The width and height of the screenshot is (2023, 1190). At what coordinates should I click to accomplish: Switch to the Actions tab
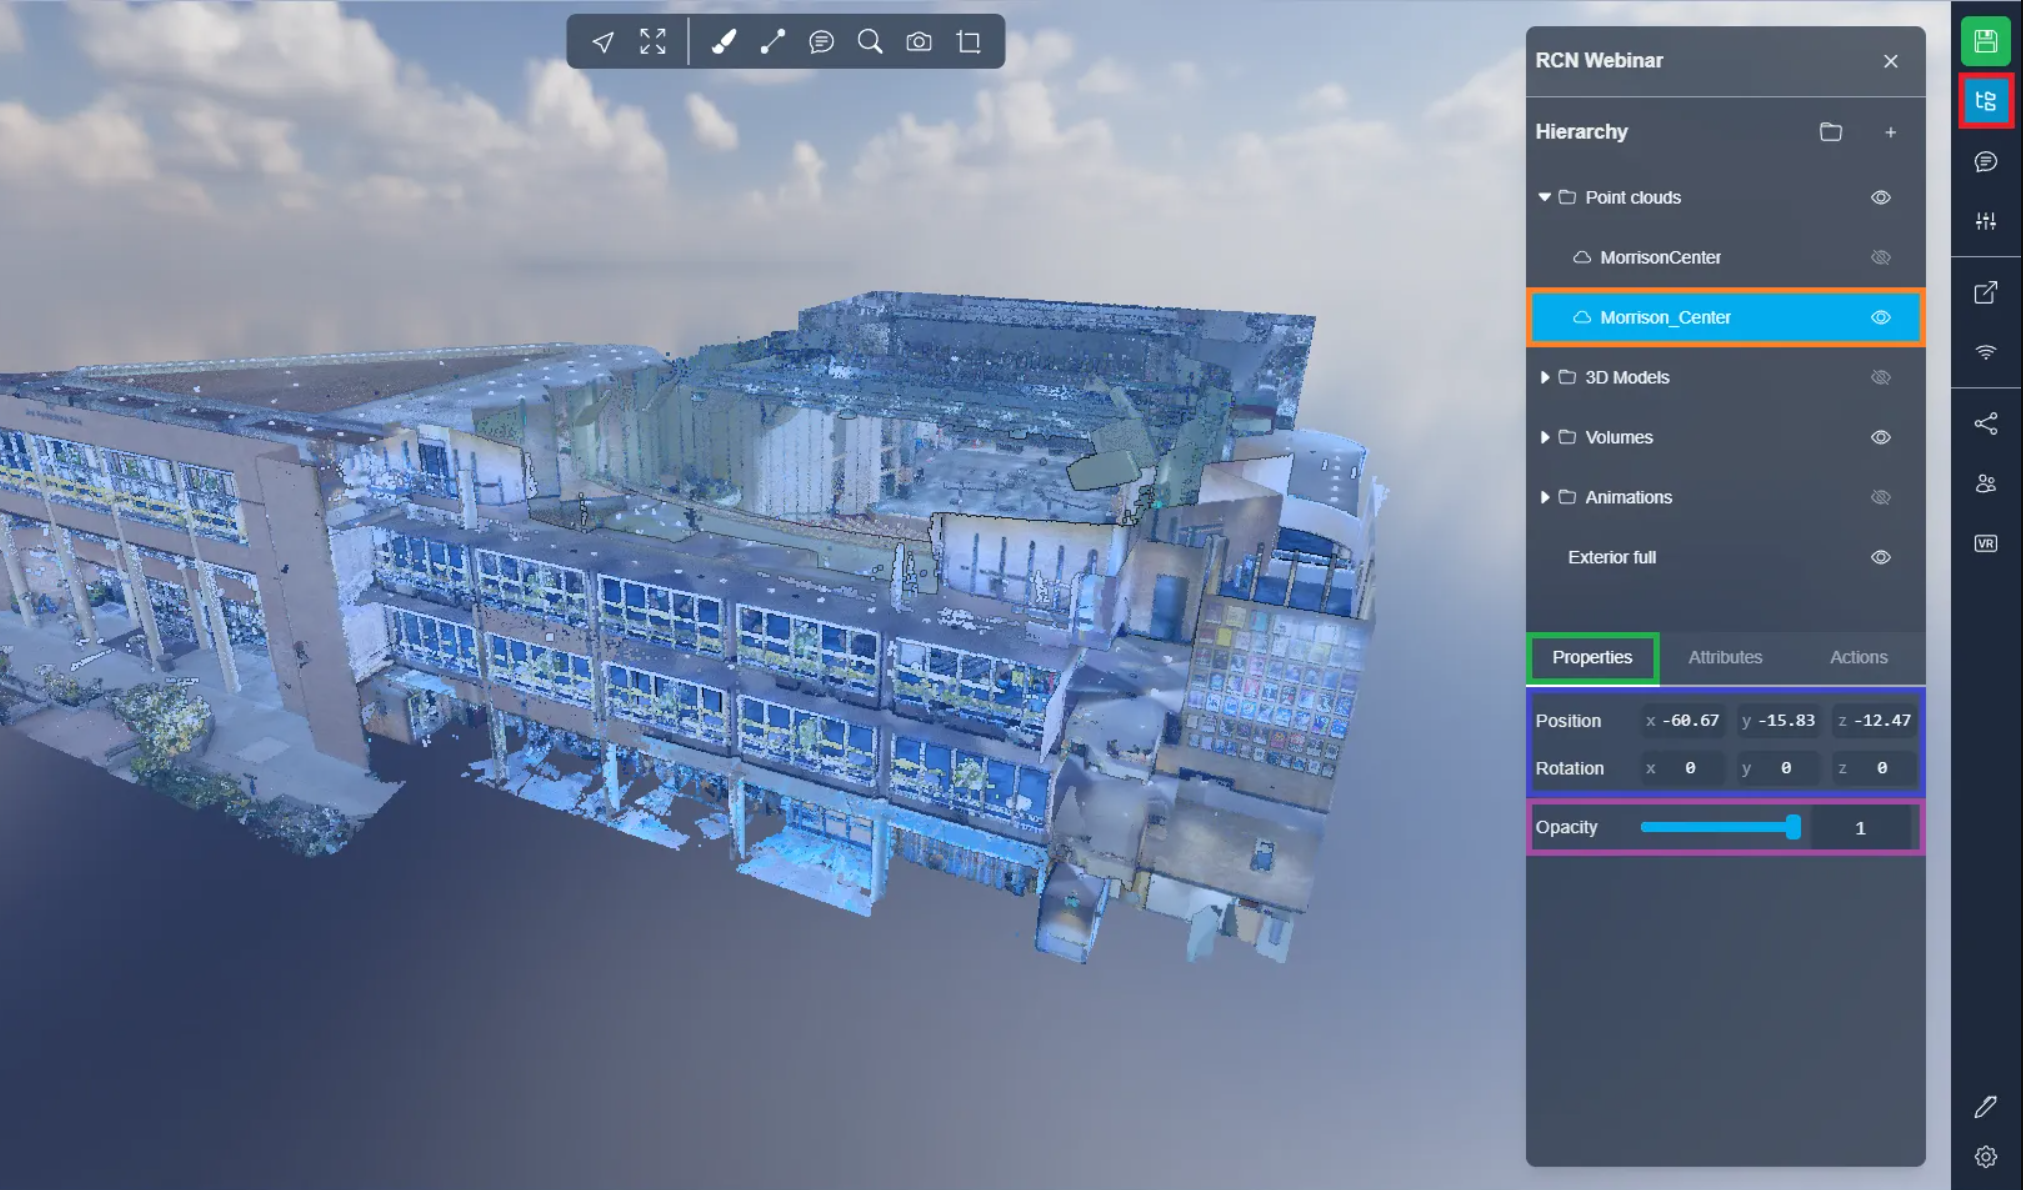[1858, 657]
